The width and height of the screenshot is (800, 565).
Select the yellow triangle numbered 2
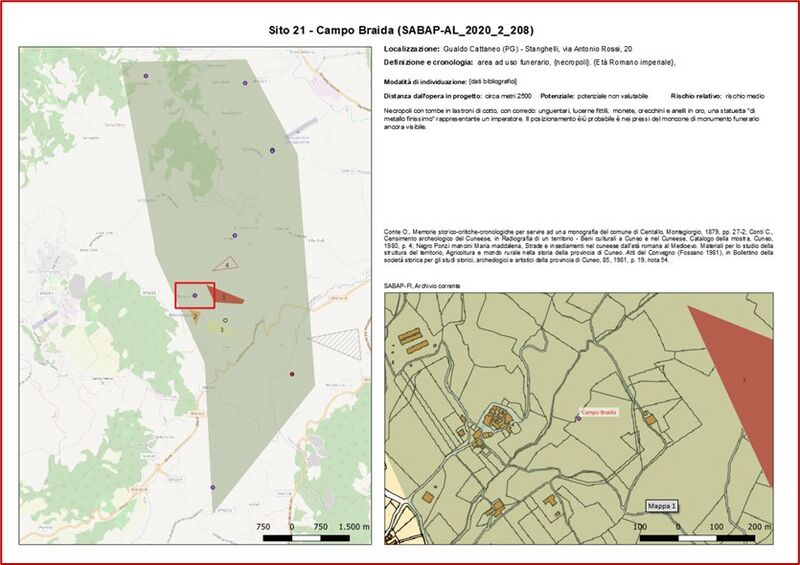point(198,316)
